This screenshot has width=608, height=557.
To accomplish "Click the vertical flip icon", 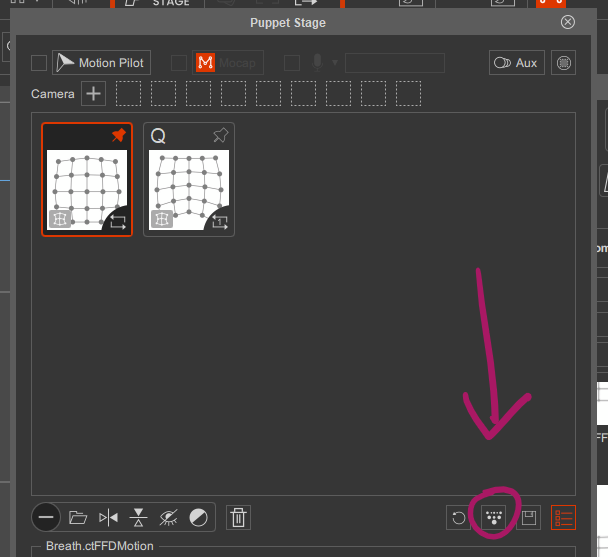I will click(139, 517).
